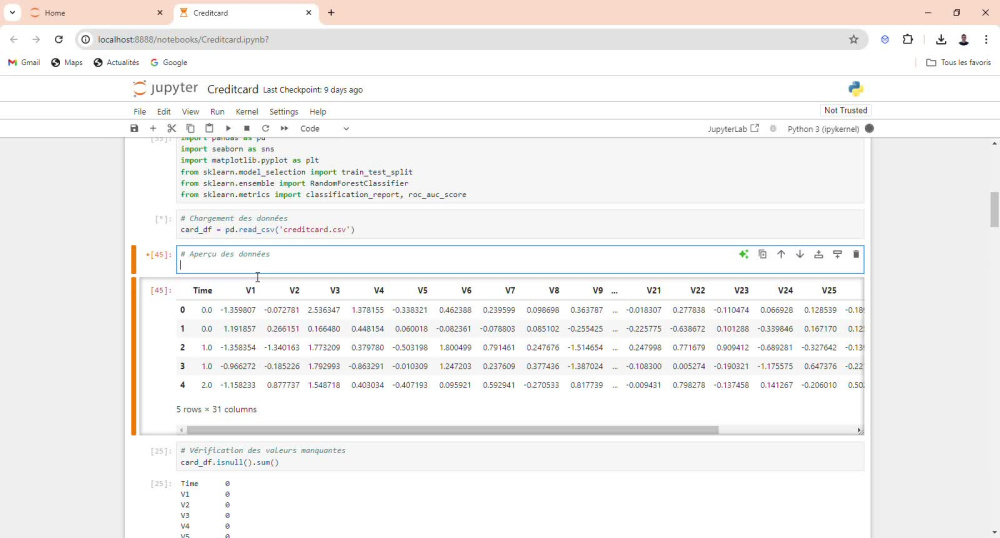This screenshot has height=538, width=1000.
Task: Open the browser downloads icon
Action: pos(941,40)
